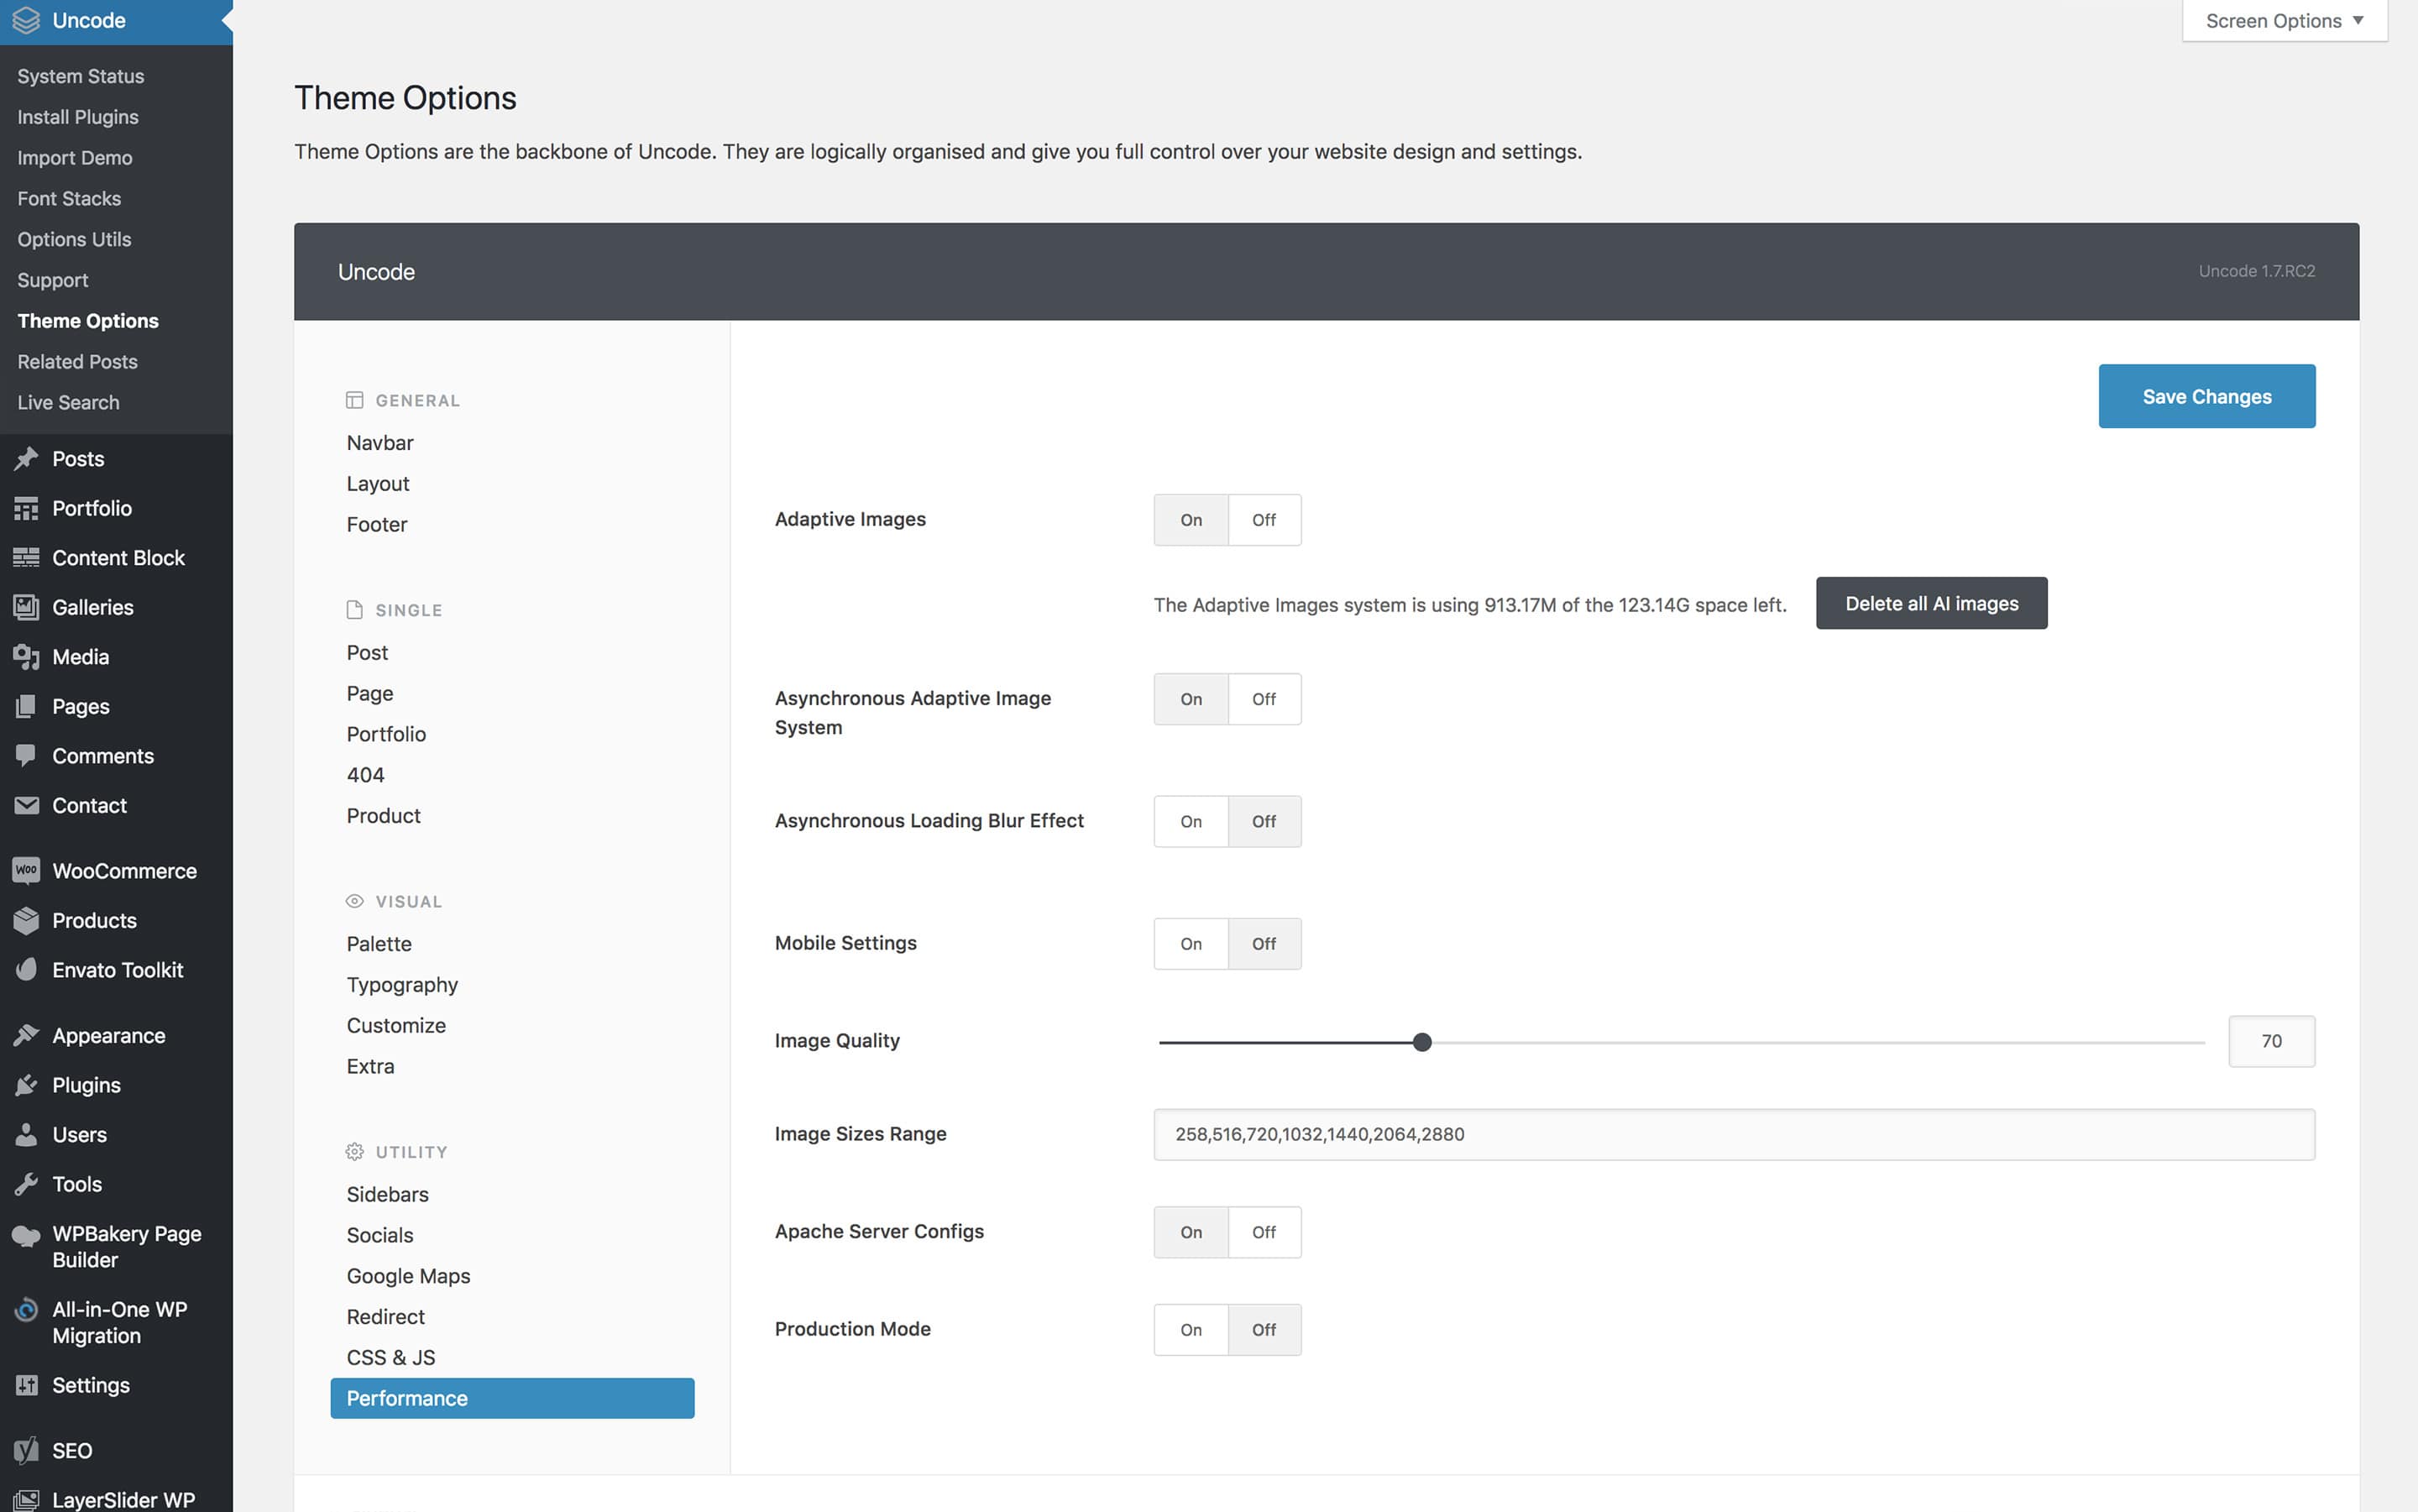Image resolution: width=2418 pixels, height=1512 pixels.
Task: Toggle Adaptive Images On
Action: tap(1191, 517)
